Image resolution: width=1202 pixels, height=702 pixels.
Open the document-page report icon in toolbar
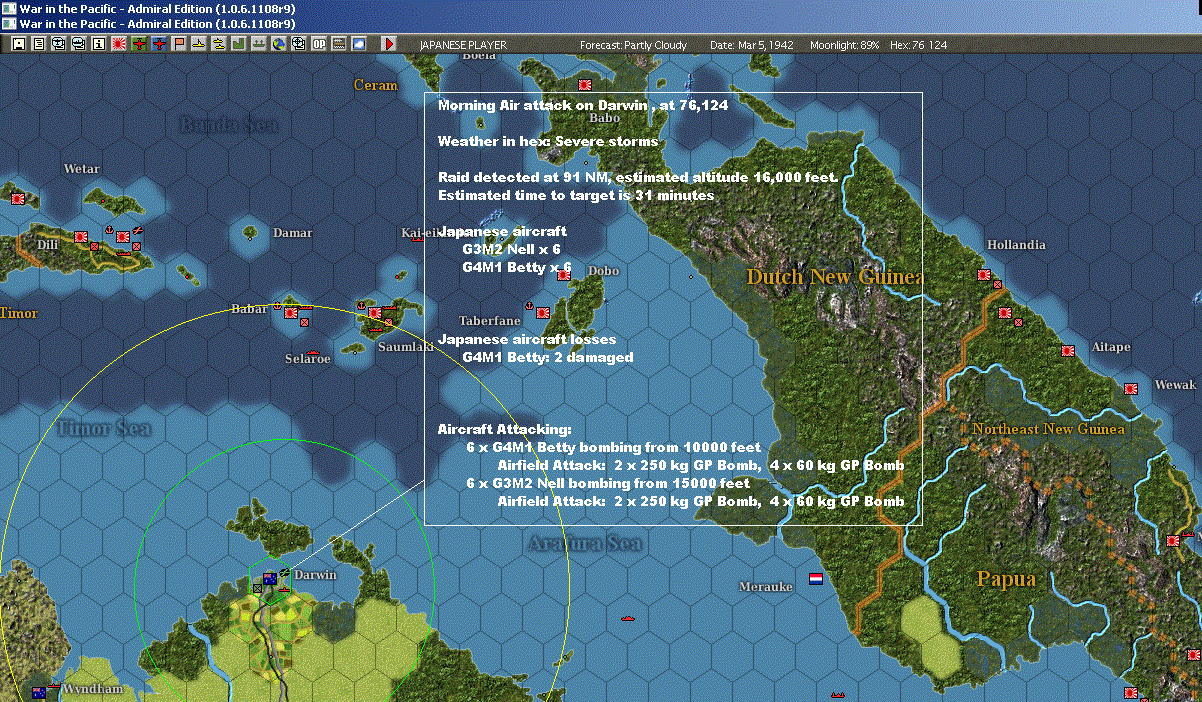pos(38,44)
